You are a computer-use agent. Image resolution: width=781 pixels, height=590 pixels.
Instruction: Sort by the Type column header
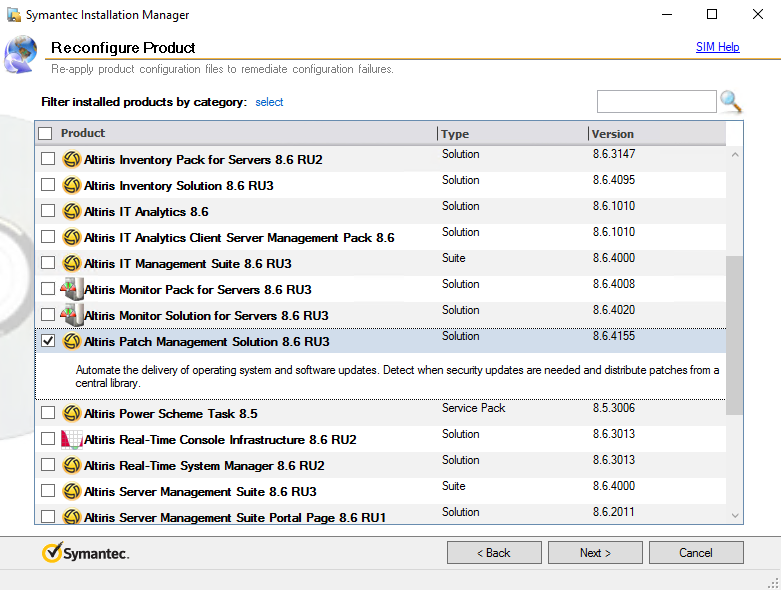tap(455, 134)
